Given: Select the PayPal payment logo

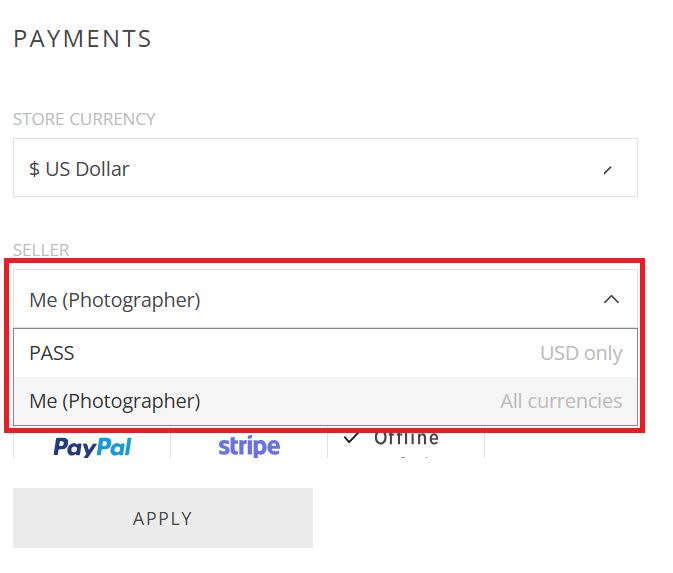Looking at the screenshot, I should 92,447.
